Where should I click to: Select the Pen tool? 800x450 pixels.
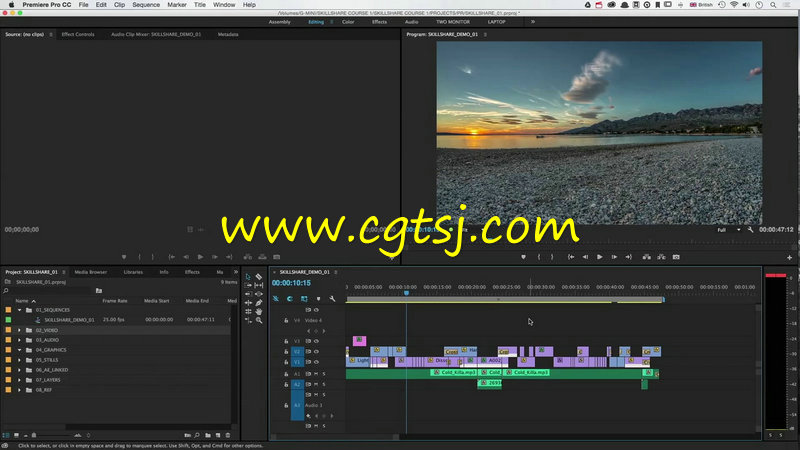pyautogui.click(x=259, y=303)
